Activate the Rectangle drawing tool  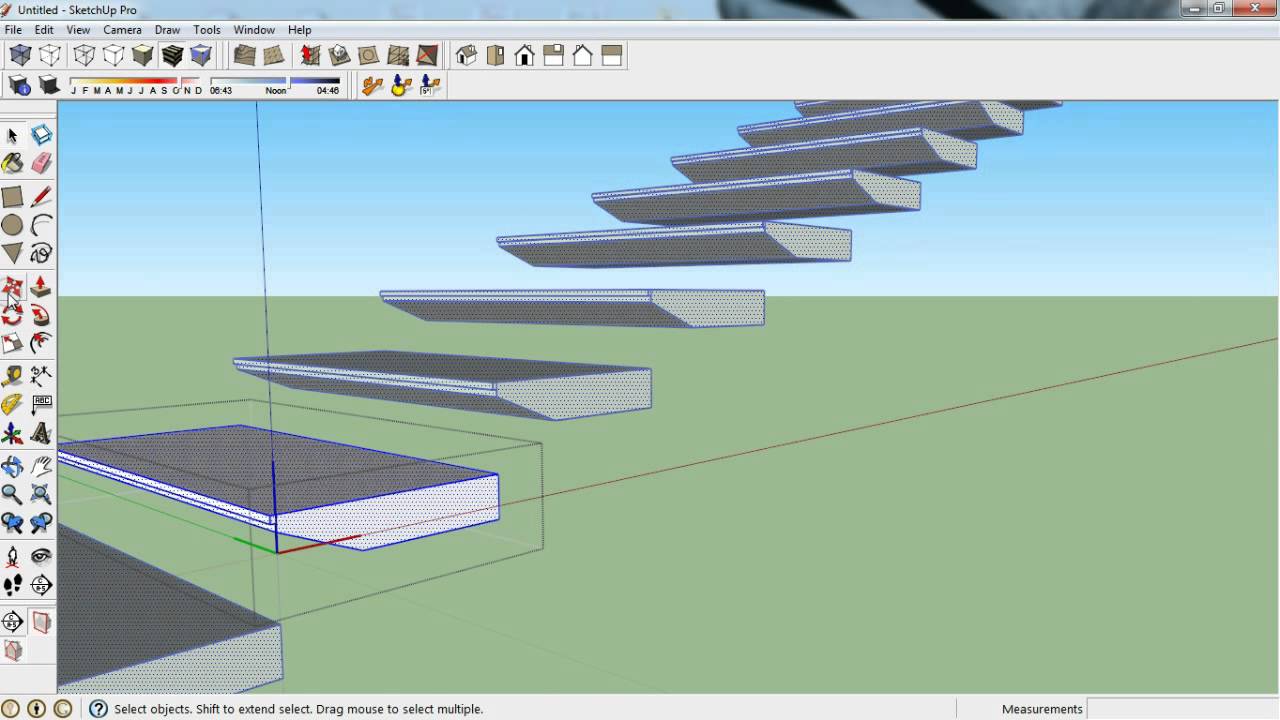12,197
